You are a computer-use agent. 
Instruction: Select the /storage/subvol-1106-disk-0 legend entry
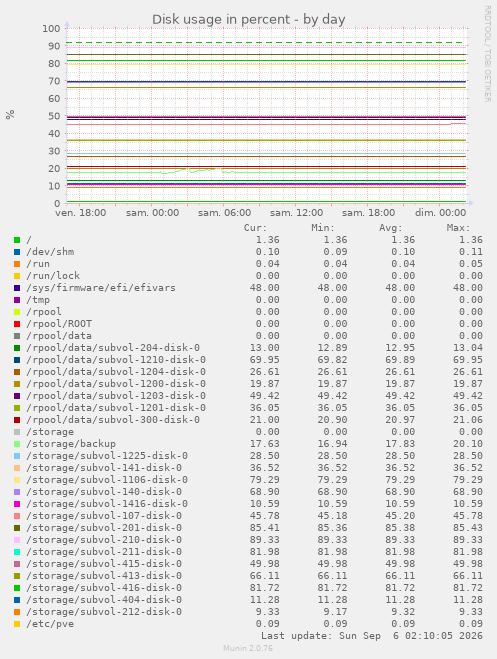[107, 480]
